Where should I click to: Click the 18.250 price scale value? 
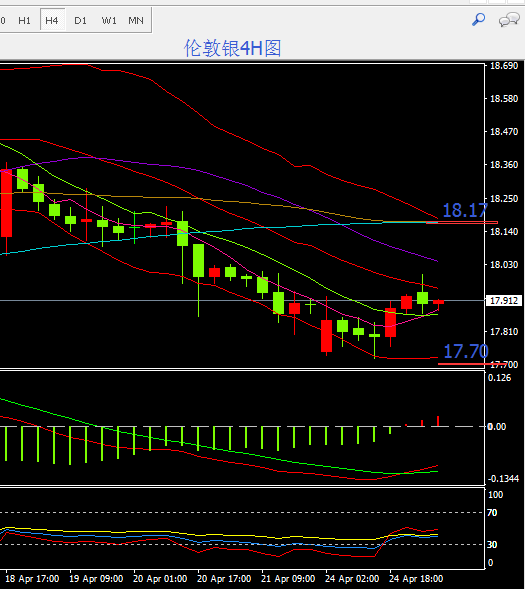pos(504,198)
